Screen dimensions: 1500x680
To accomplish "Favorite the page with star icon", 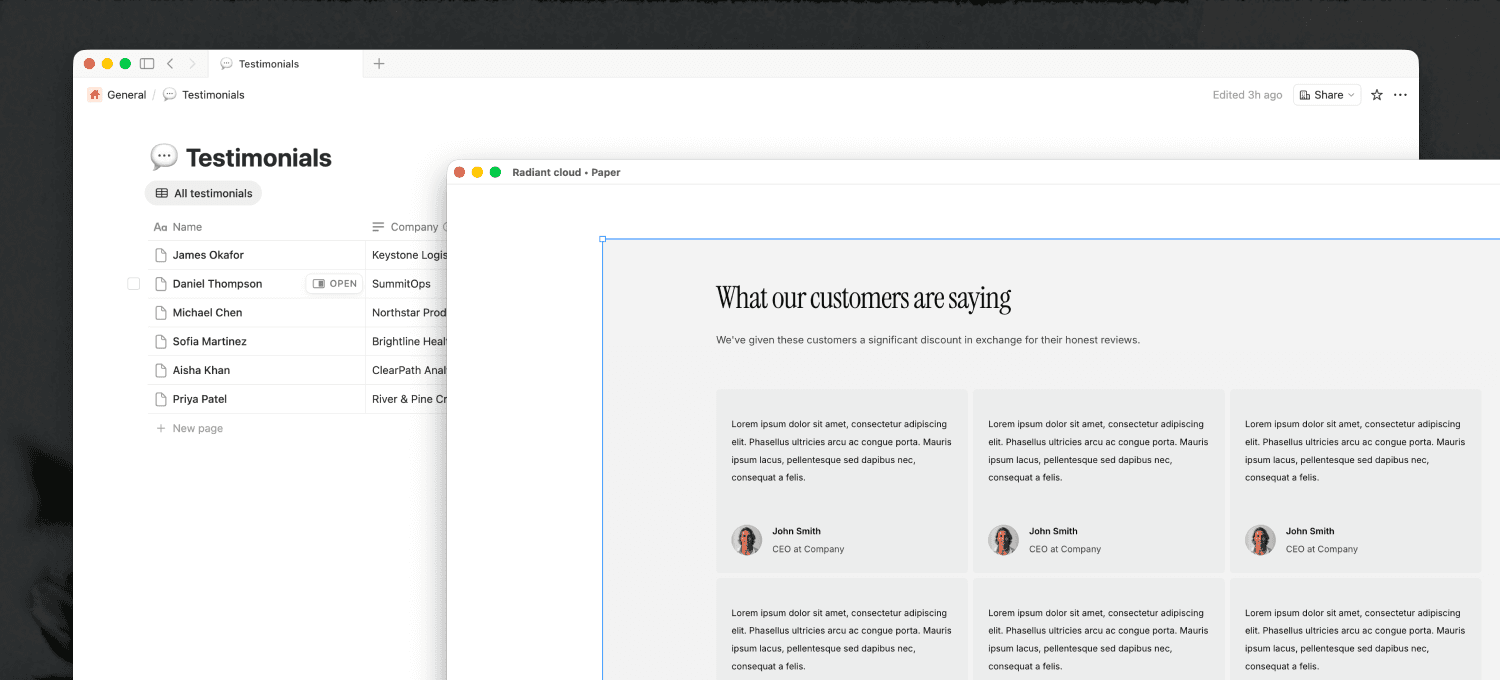I will point(1377,95).
